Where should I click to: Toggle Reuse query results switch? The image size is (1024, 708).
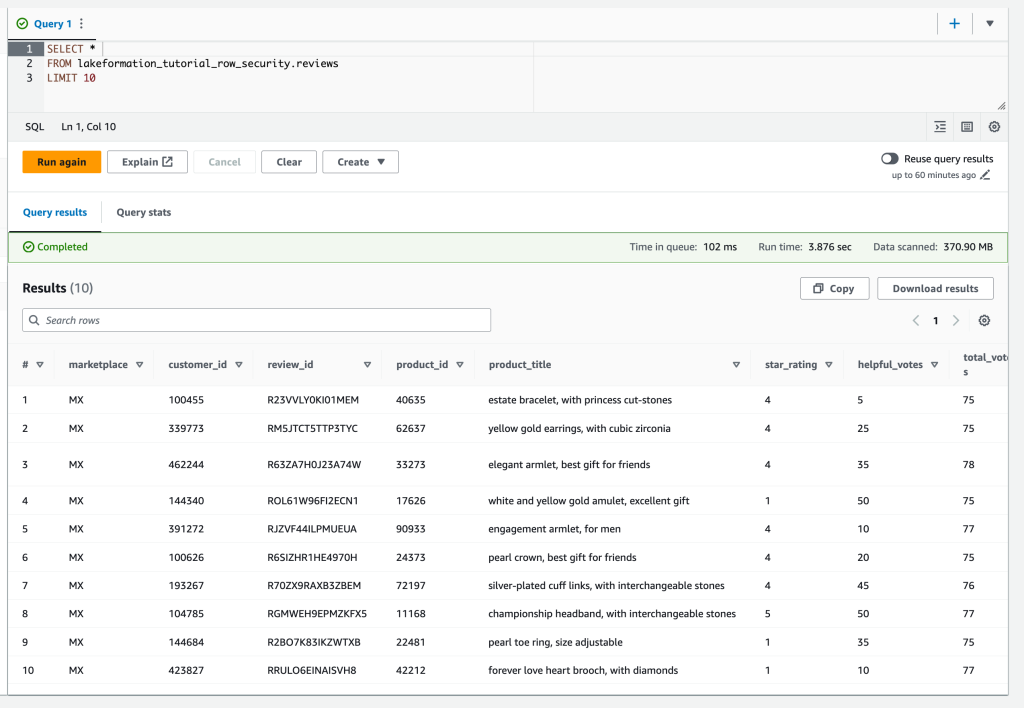pos(889,159)
